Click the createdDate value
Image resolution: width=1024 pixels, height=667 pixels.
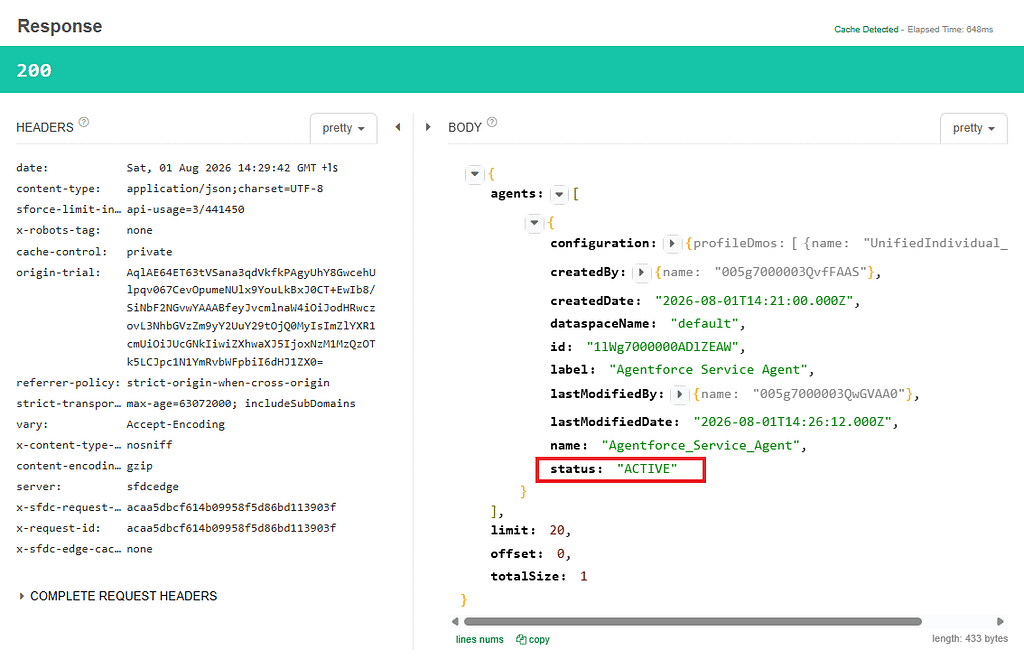click(754, 301)
